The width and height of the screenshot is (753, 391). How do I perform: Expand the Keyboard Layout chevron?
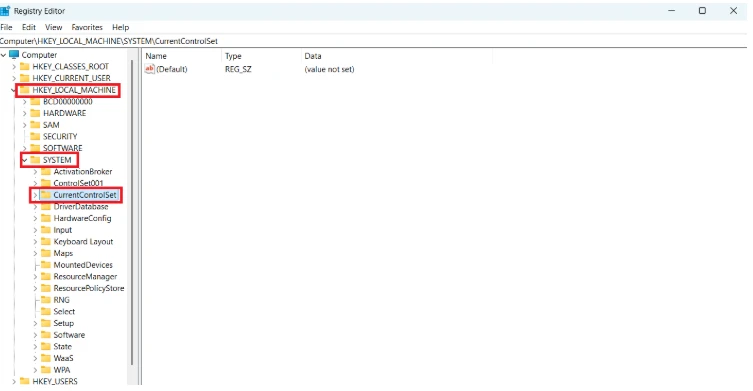coord(35,242)
